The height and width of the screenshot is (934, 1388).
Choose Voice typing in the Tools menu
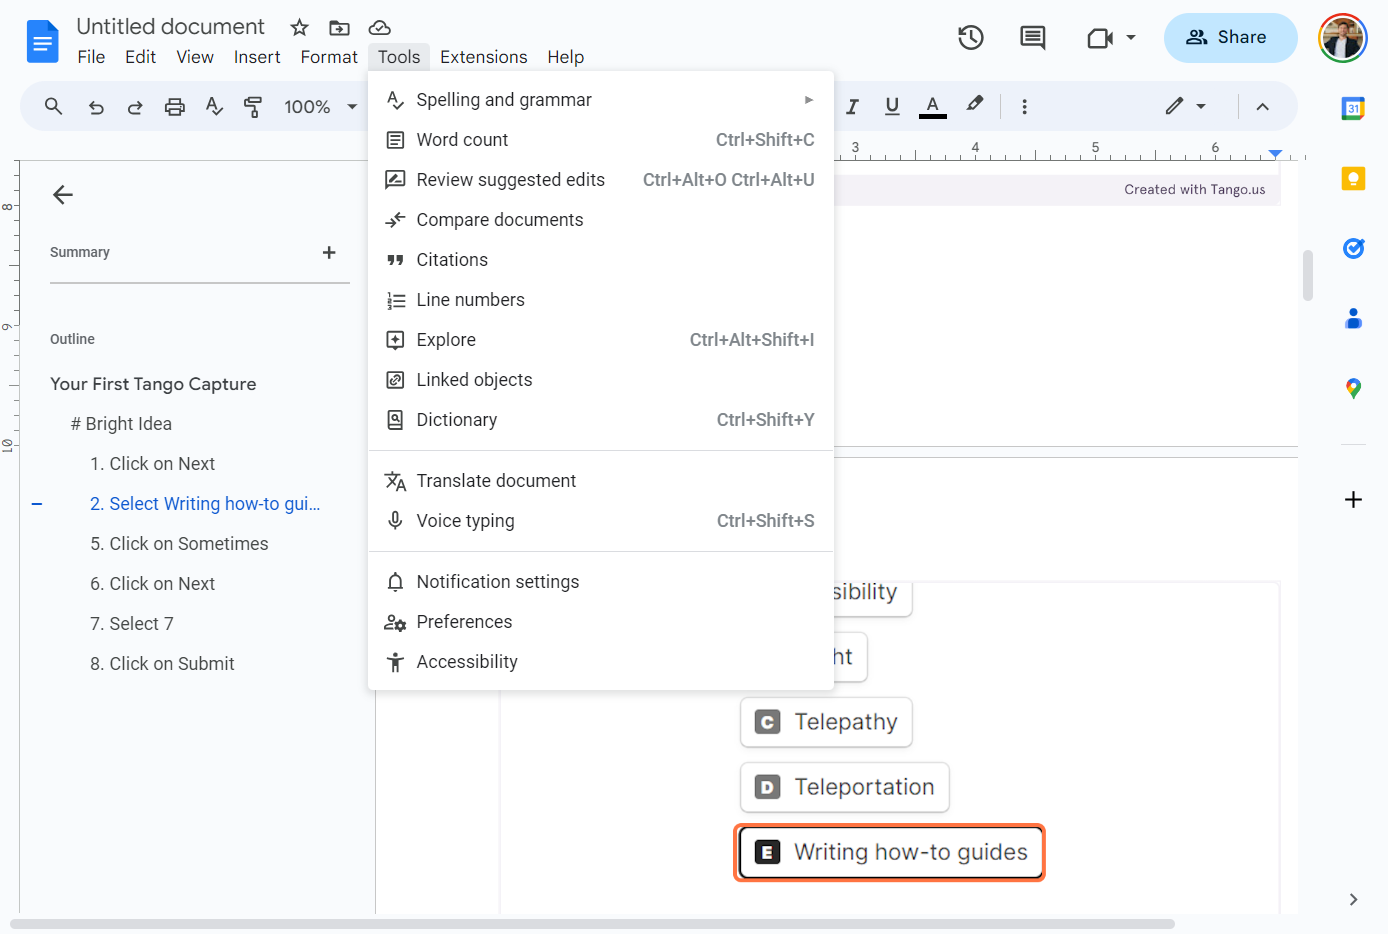[x=601, y=521]
